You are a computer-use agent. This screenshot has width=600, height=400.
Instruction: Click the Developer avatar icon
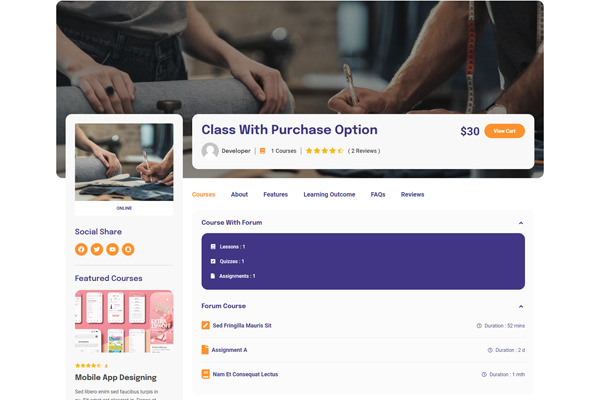210,151
